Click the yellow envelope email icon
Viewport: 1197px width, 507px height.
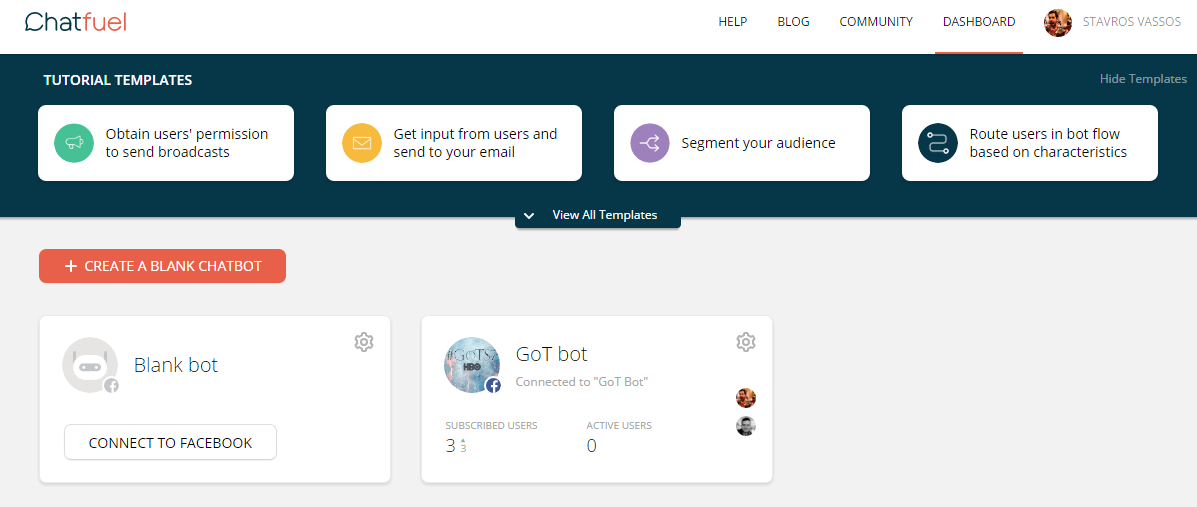(362, 143)
